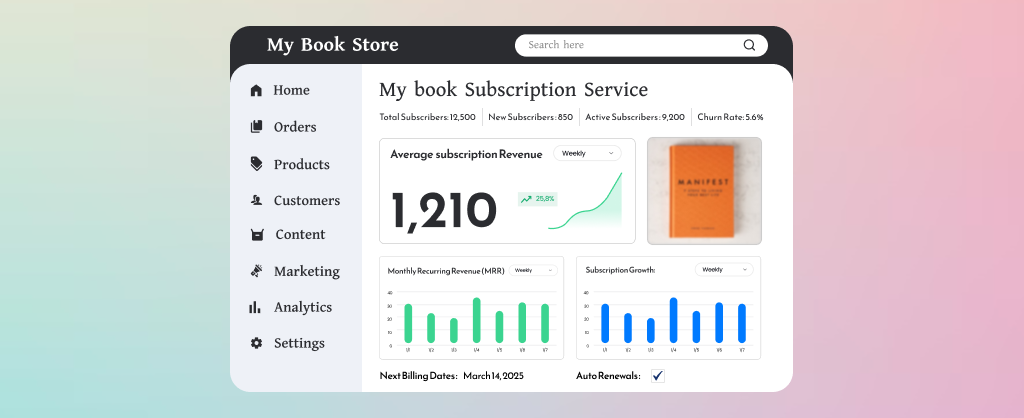Click the Products tag icon

click(256, 164)
